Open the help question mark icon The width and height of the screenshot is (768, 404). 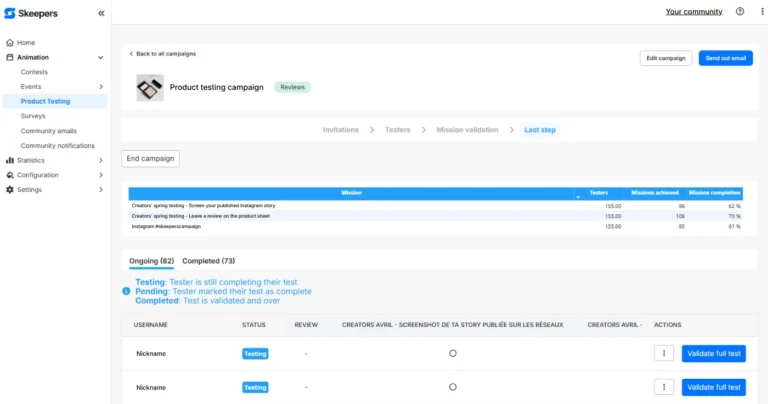click(x=740, y=11)
